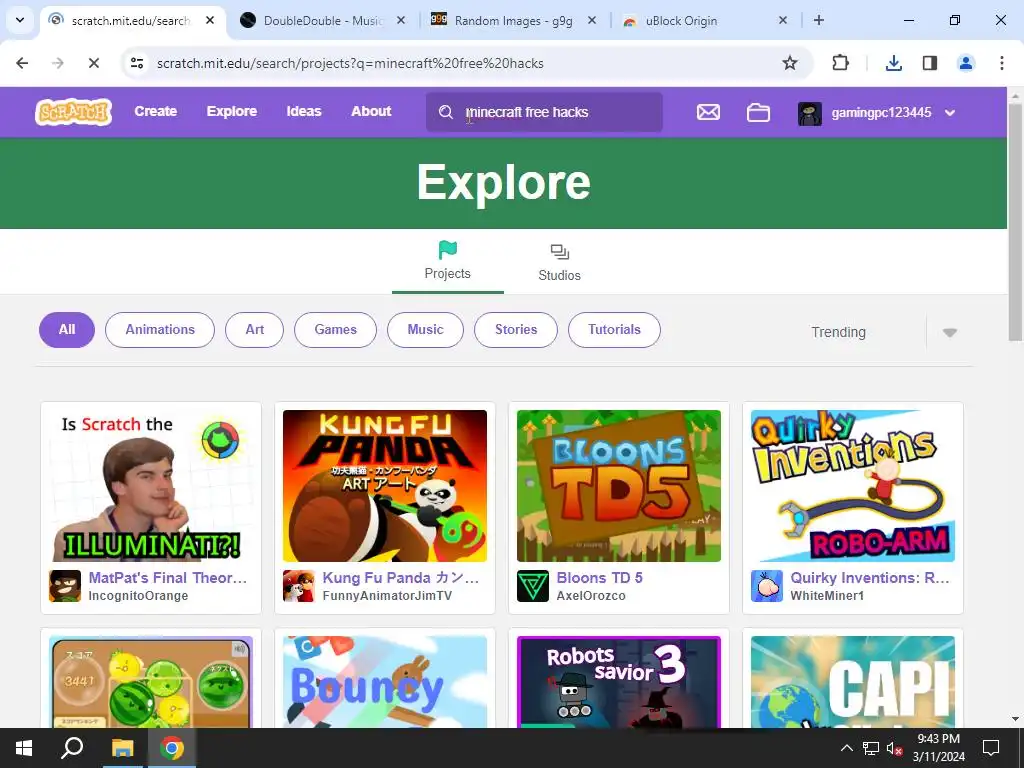Click the WhiteMiner1 author avatar

click(767, 586)
